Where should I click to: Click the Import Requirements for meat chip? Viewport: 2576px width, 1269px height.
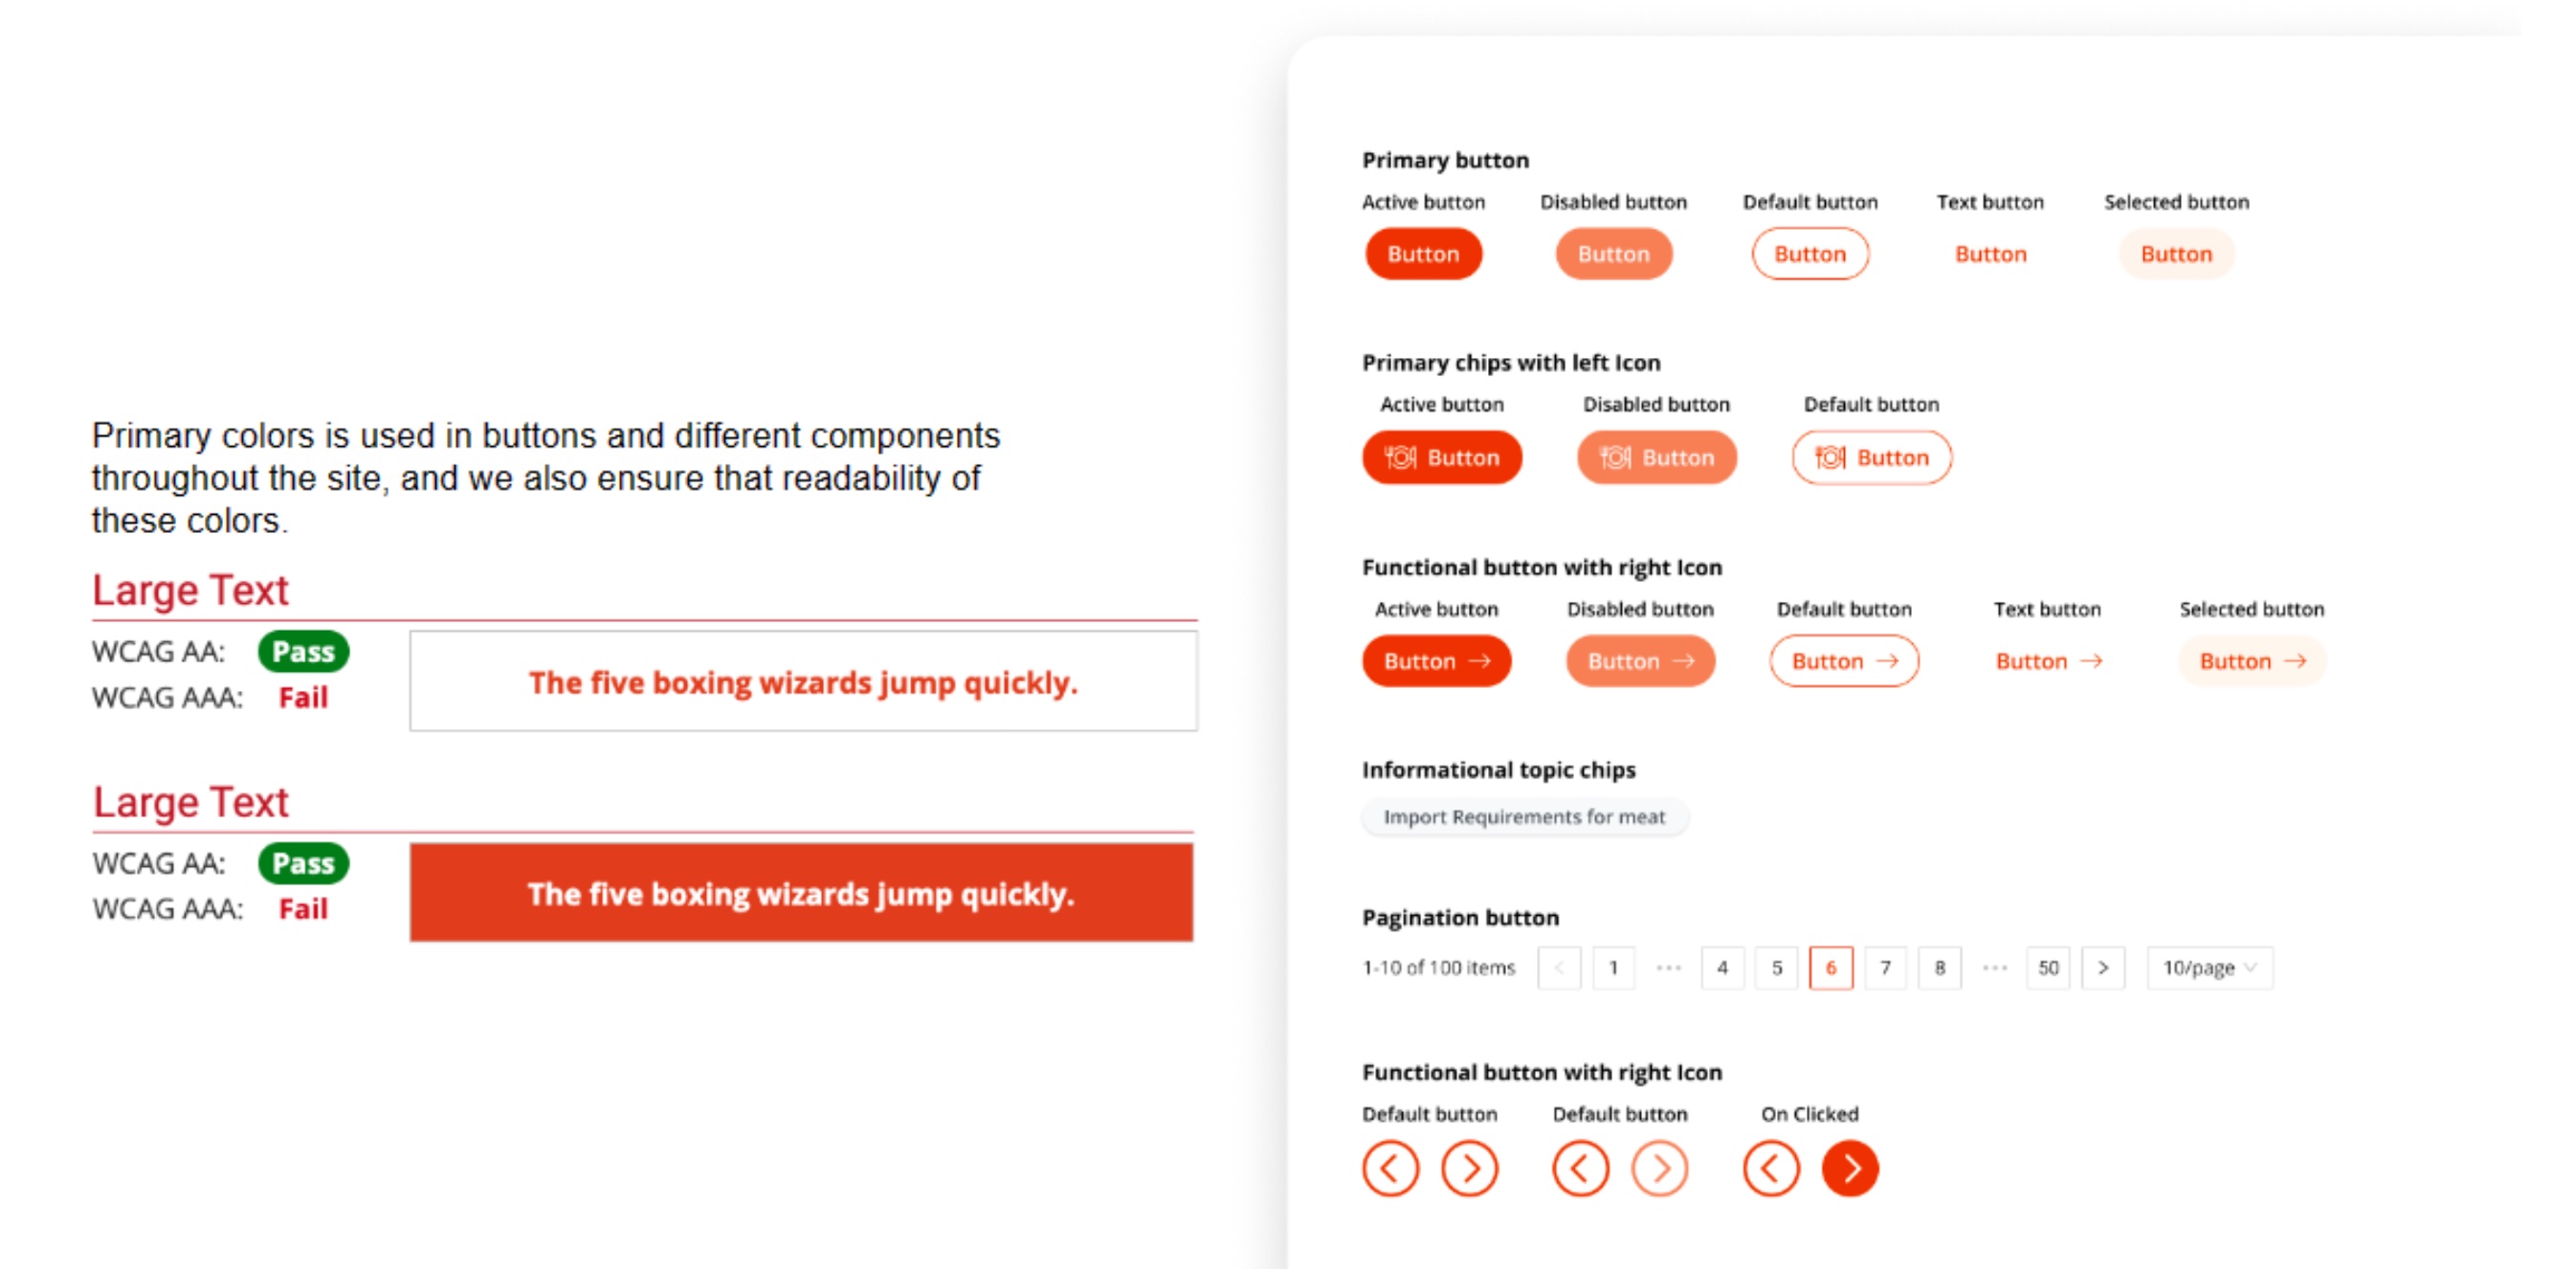pyautogui.click(x=1524, y=817)
